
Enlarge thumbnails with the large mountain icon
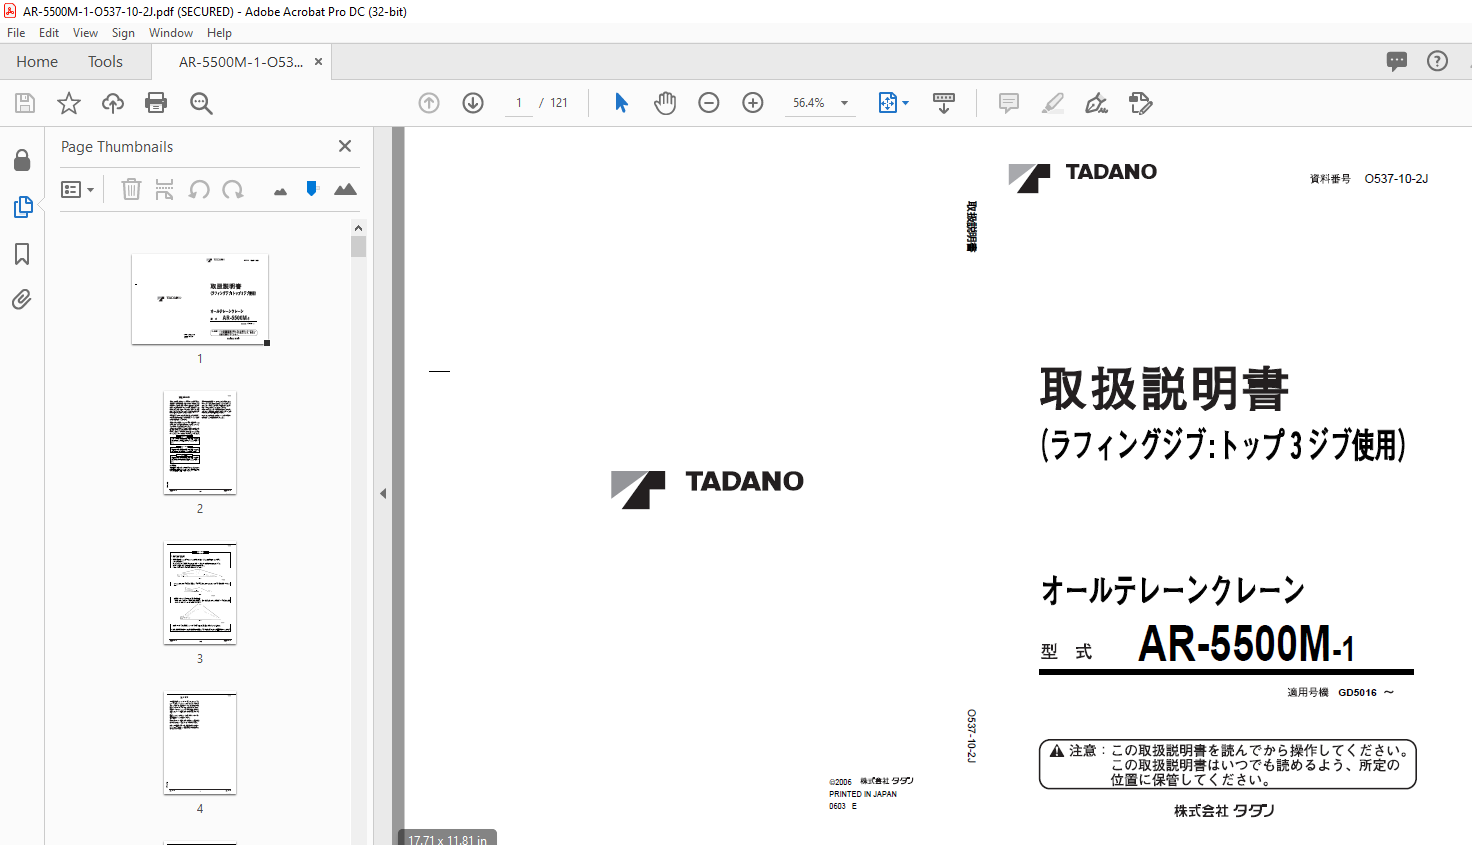coord(345,189)
